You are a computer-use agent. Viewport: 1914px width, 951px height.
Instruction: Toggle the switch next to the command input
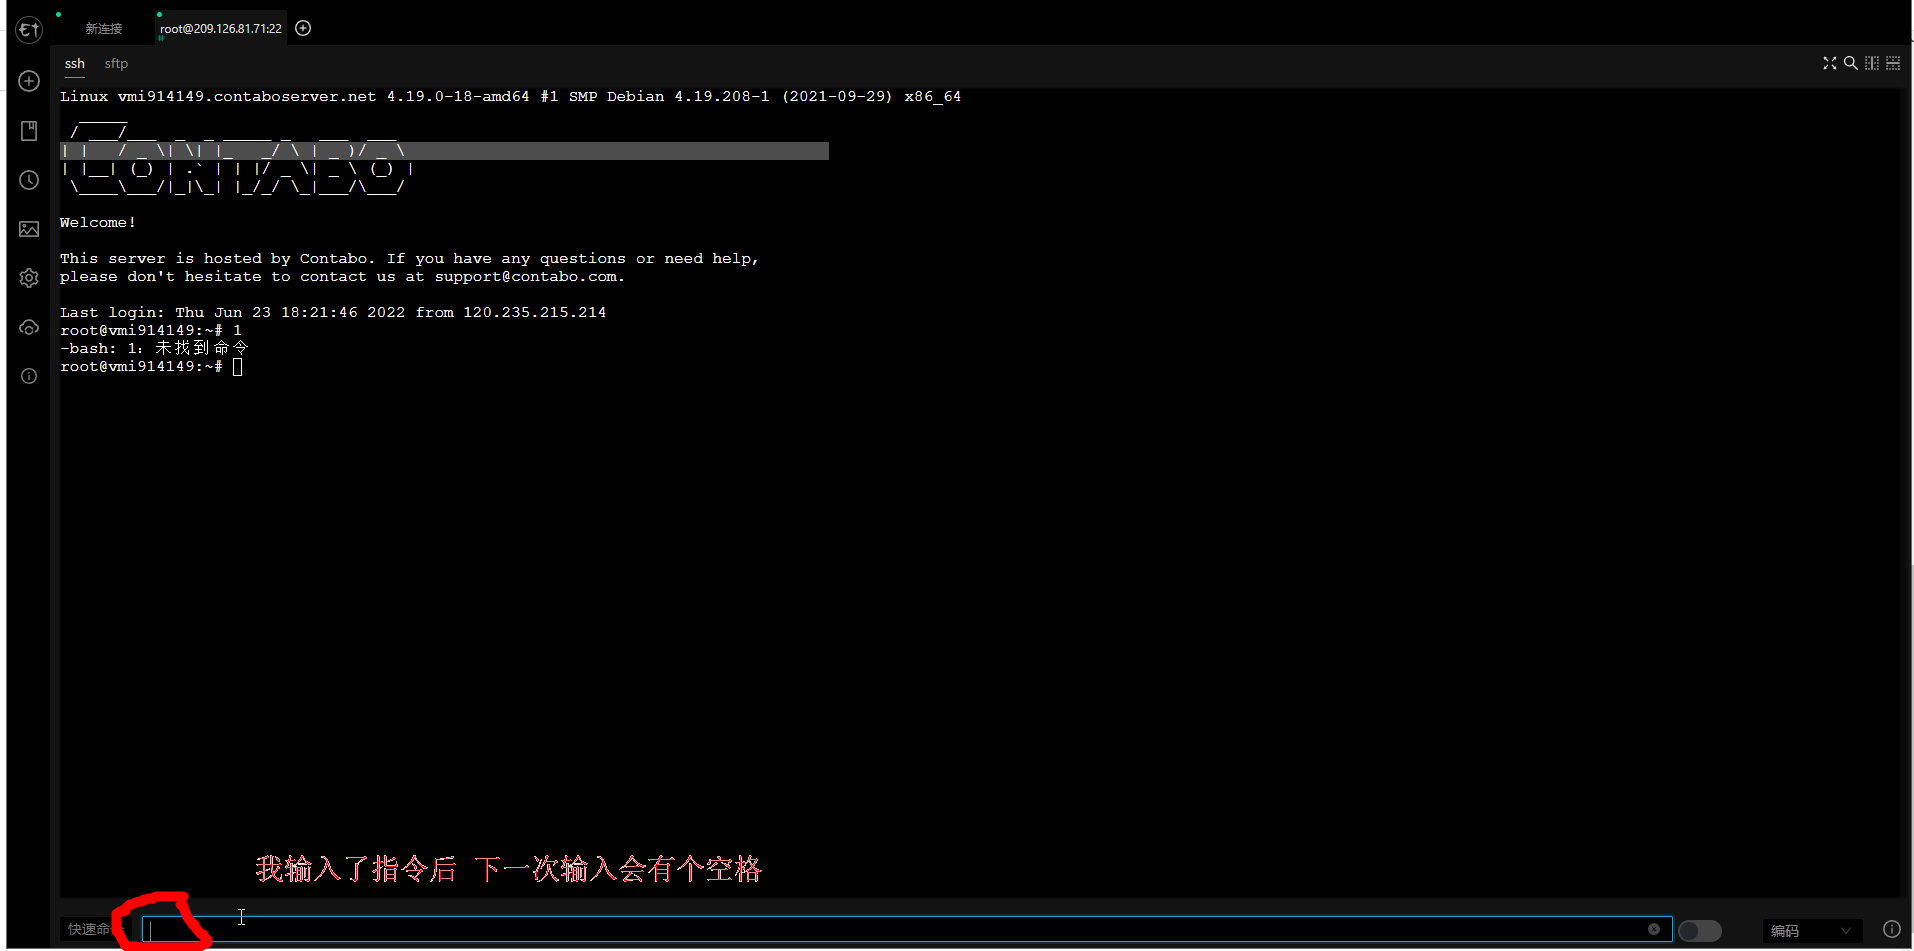(x=1699, y=929)
